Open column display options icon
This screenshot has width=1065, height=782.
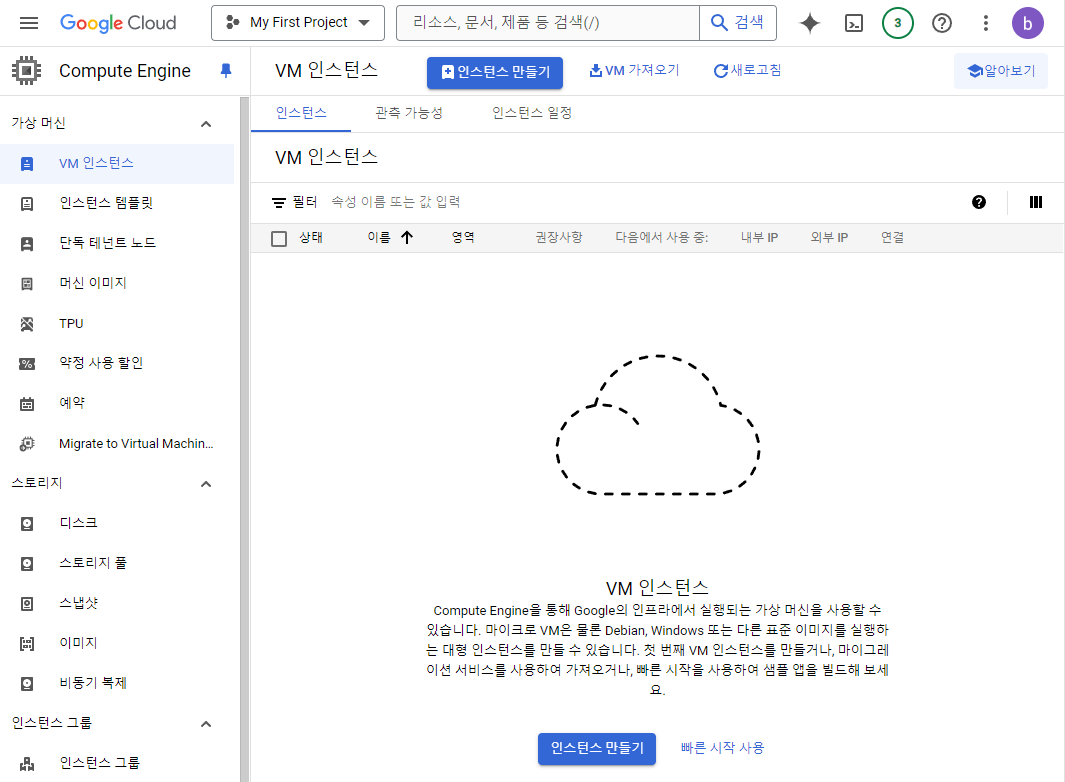click(1036, 202)
